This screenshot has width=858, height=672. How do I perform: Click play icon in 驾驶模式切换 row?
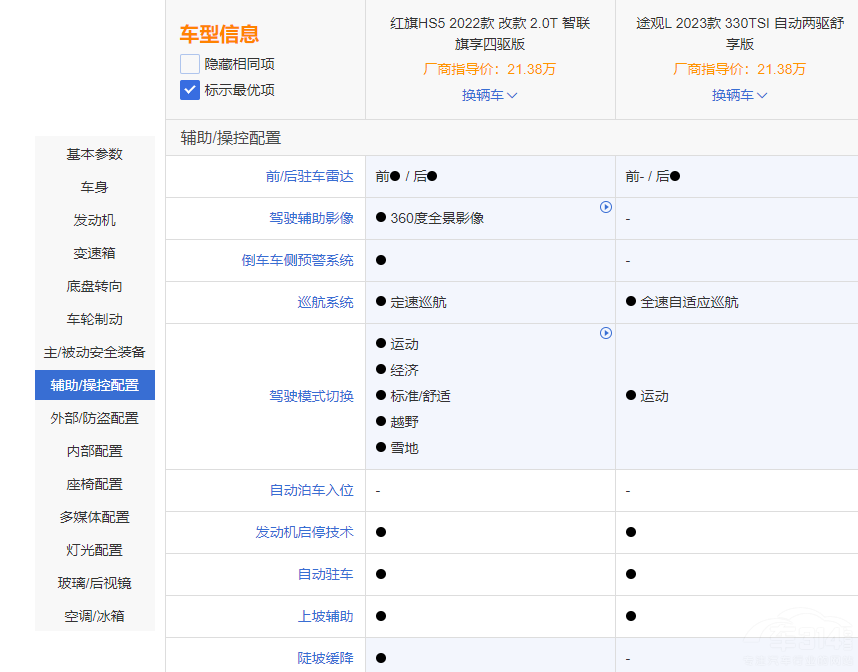pyautogui.click(x=605, y=333)
